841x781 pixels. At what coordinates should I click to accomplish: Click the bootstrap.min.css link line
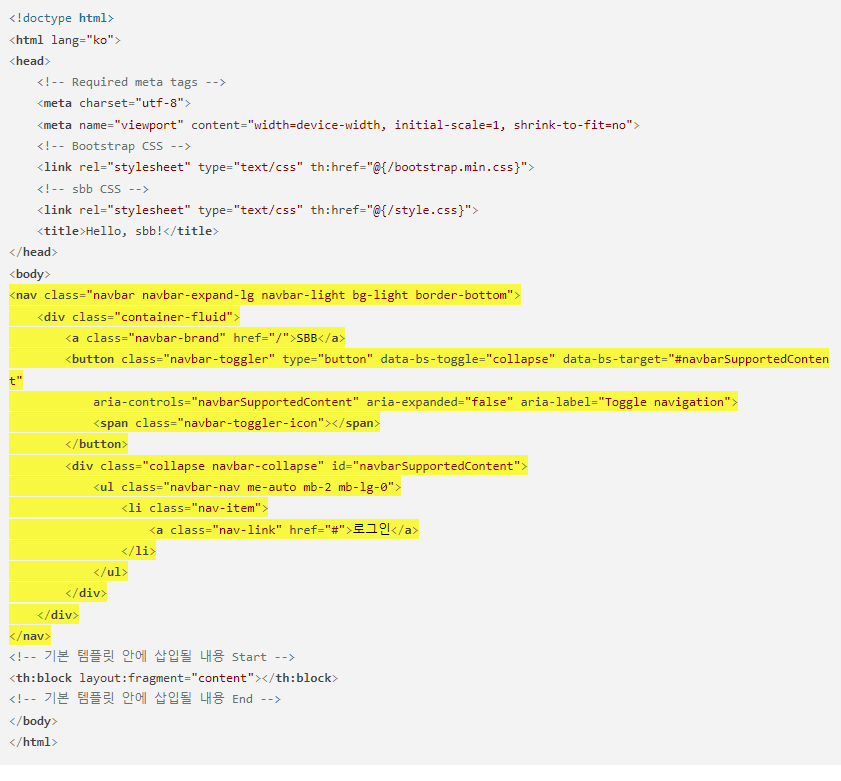tap(286, 167)
